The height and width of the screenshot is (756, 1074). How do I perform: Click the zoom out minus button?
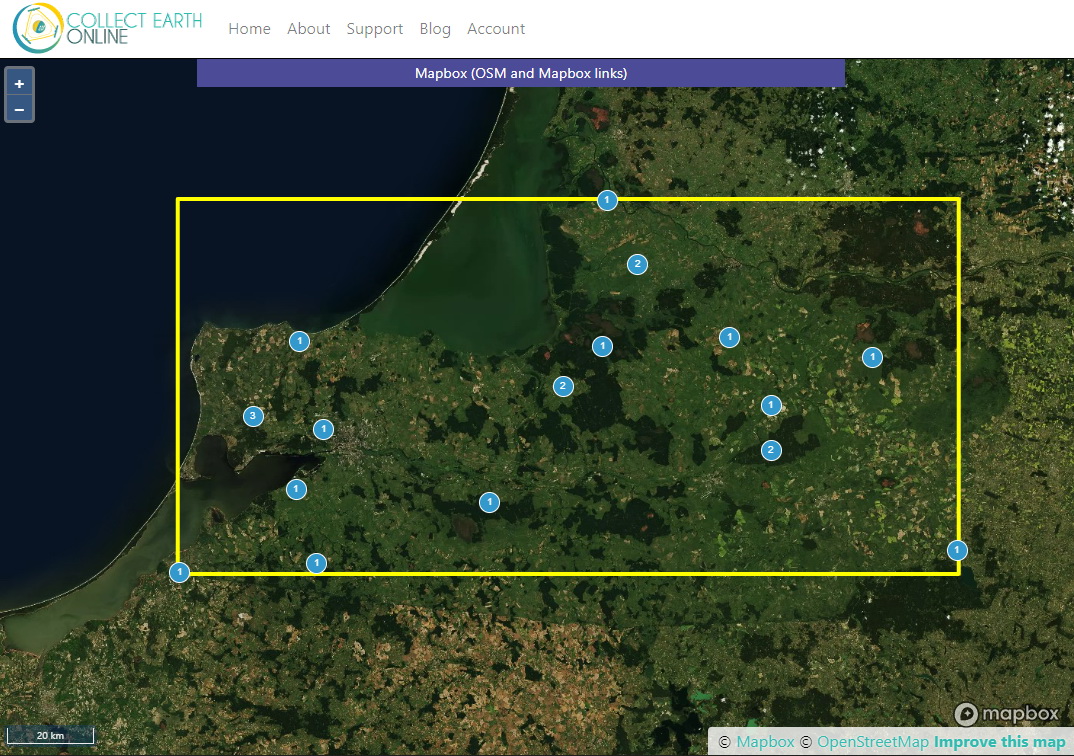tap(19, 109)
